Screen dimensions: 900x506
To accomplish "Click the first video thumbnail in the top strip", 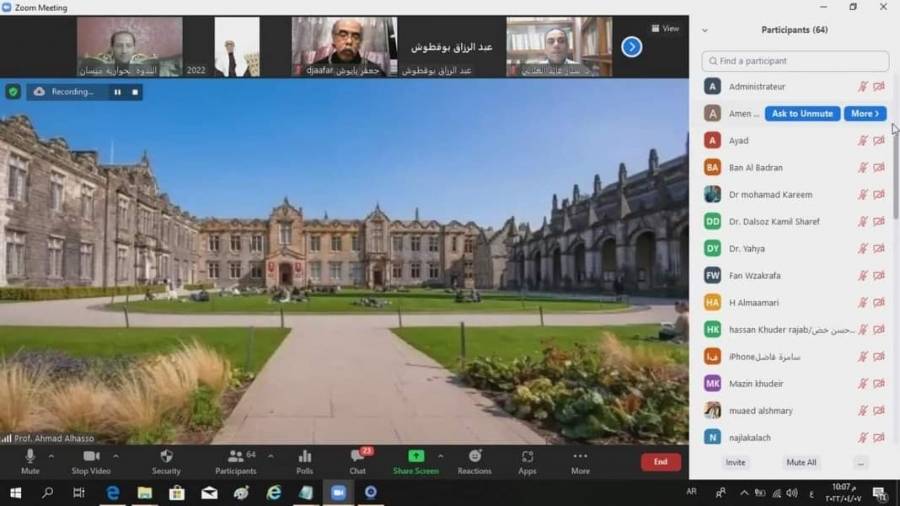I will pos(130,47).
